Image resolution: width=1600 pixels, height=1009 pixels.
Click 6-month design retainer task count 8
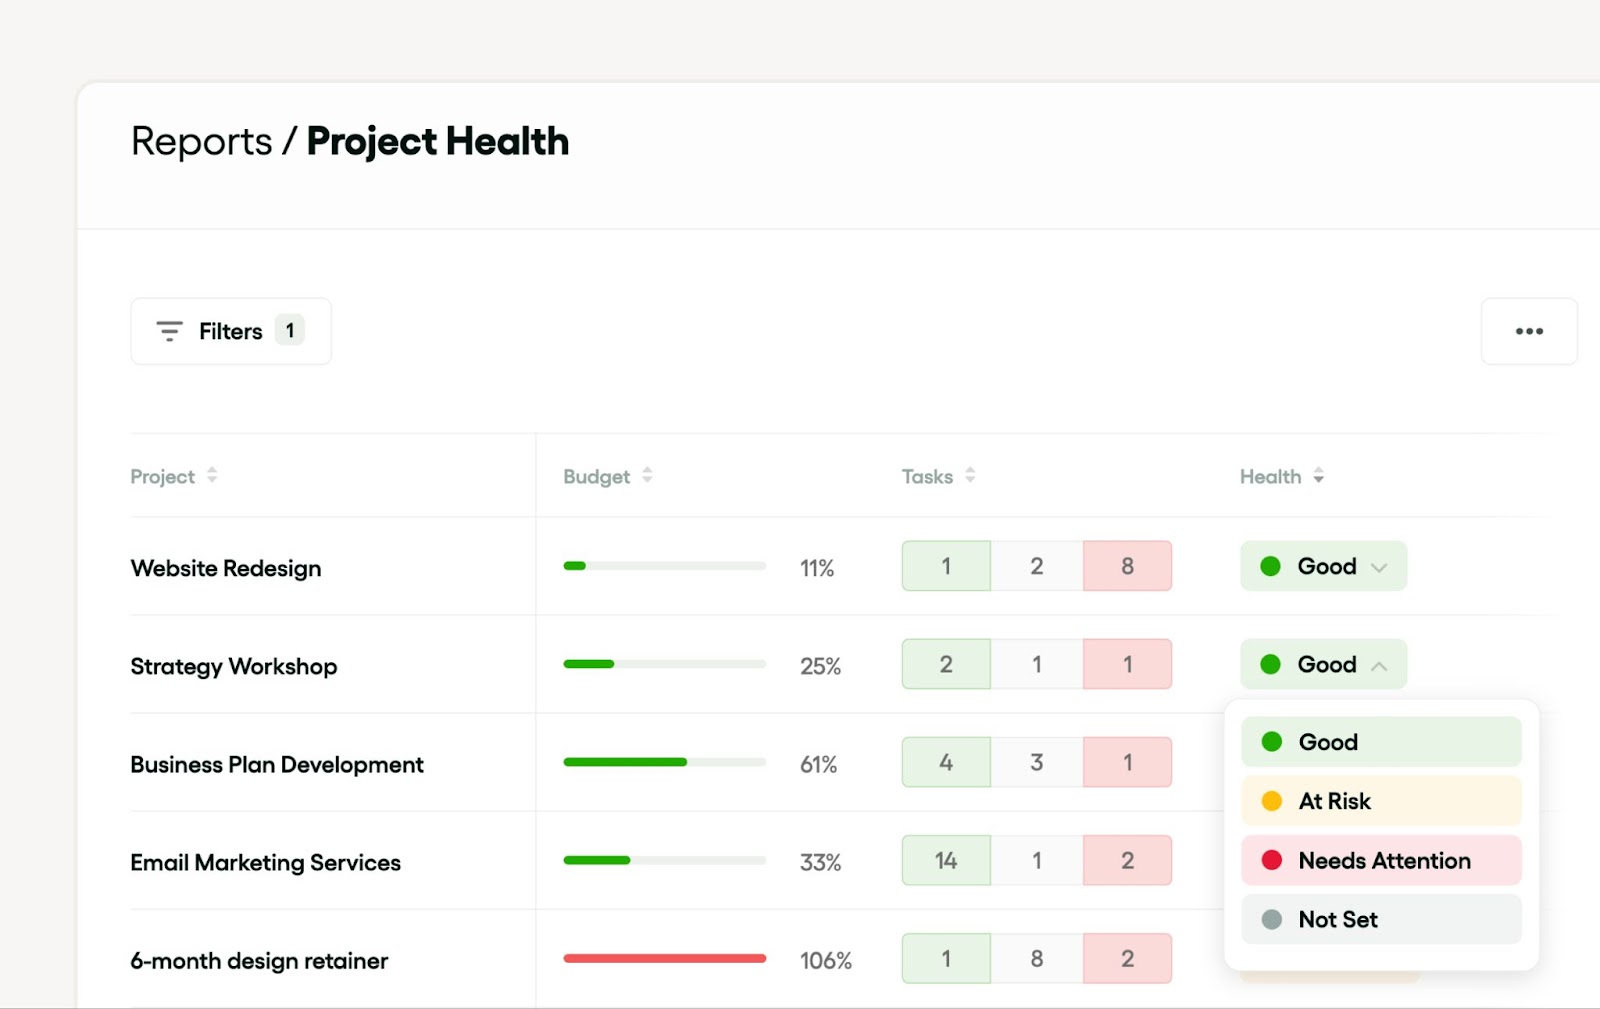[1037, 958]
